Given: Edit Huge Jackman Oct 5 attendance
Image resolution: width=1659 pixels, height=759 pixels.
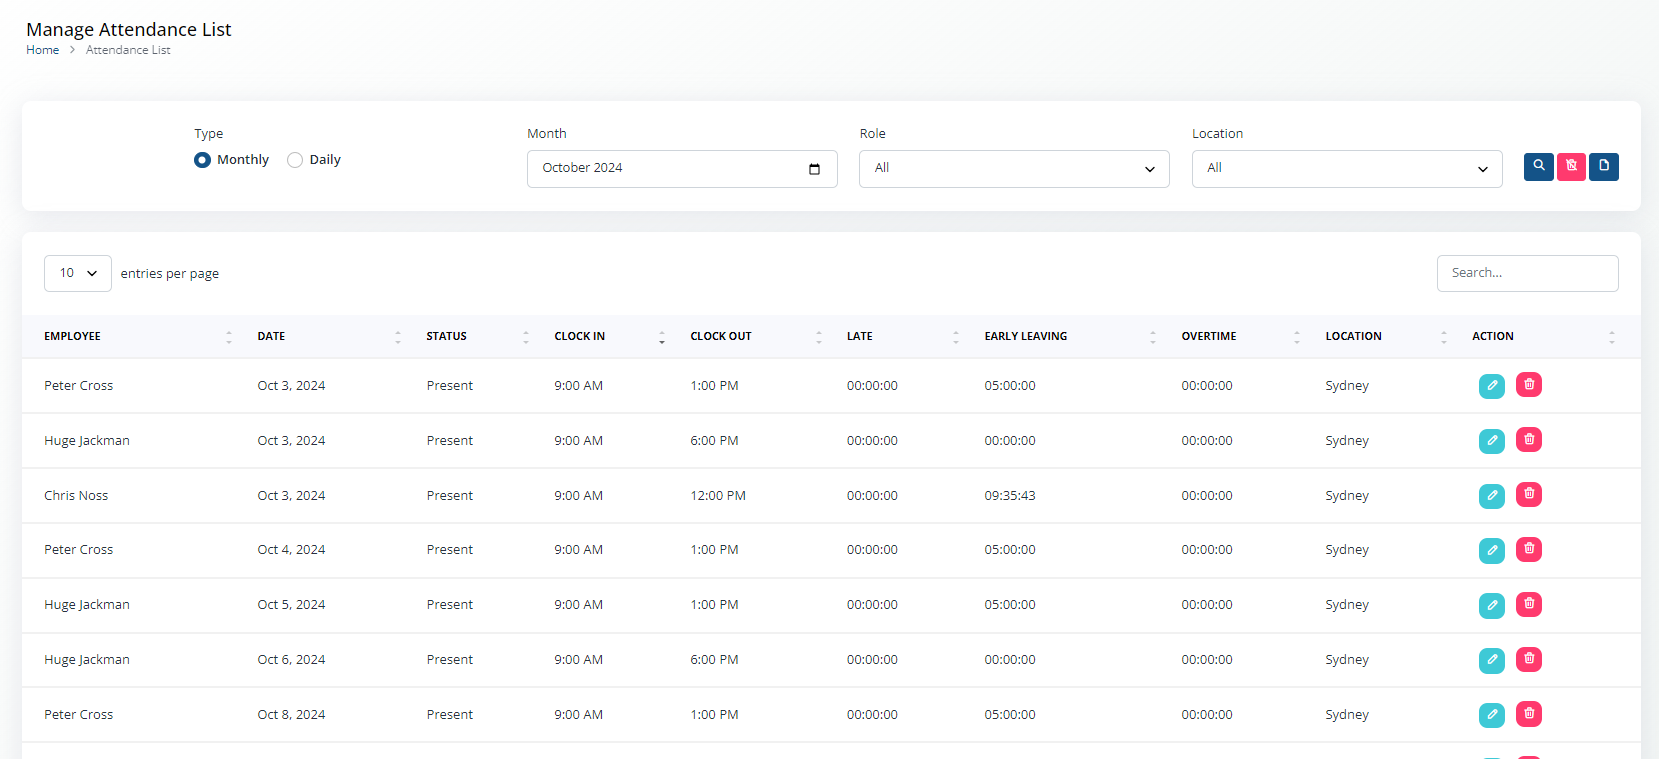Looking at the screenshot, I should pos(1492,605).
